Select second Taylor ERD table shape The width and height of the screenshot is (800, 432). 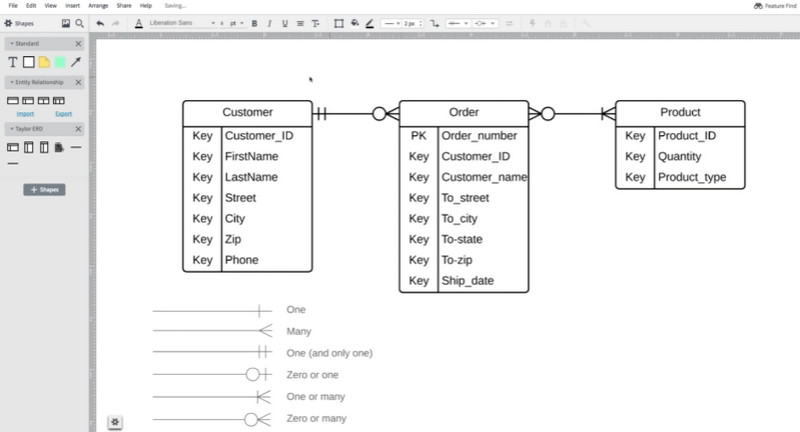pyautogui.click(x=29, y=148)
